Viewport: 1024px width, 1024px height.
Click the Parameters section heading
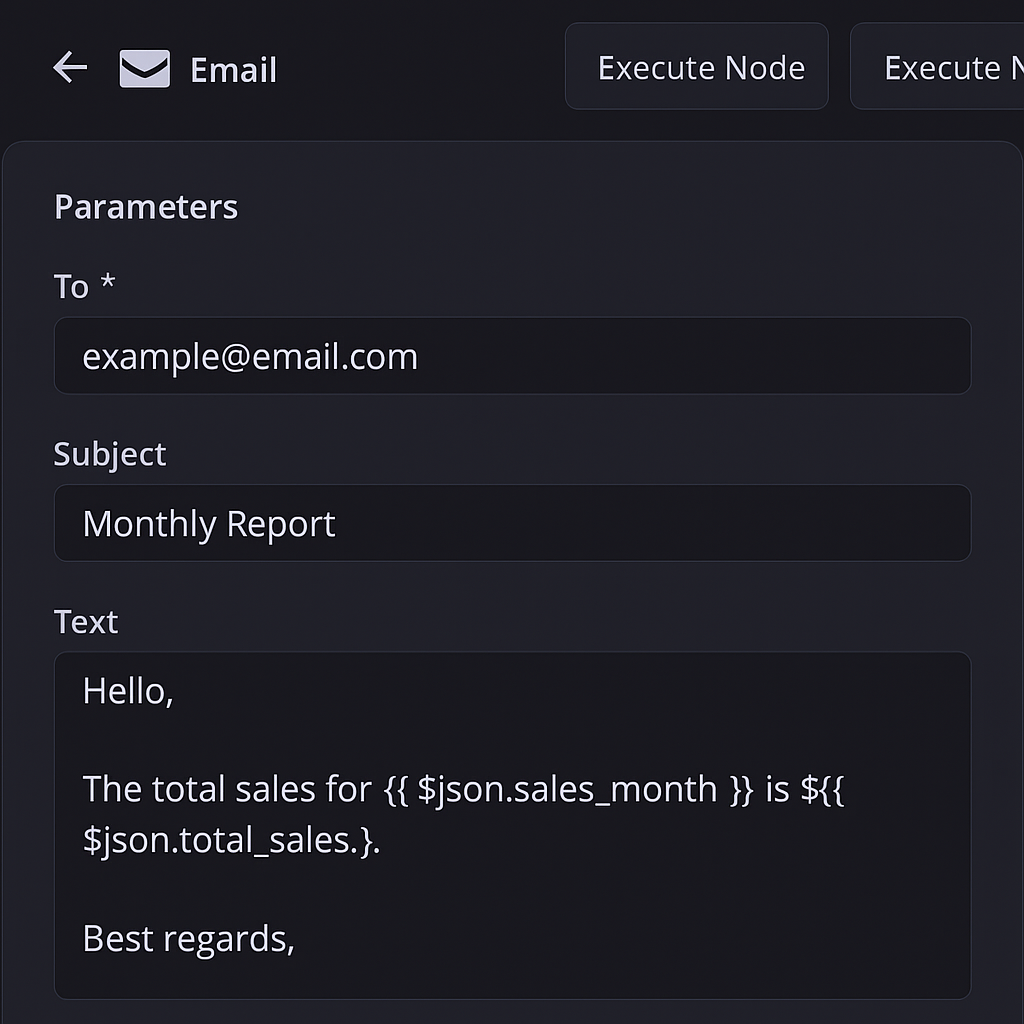[x=146, y=207]
